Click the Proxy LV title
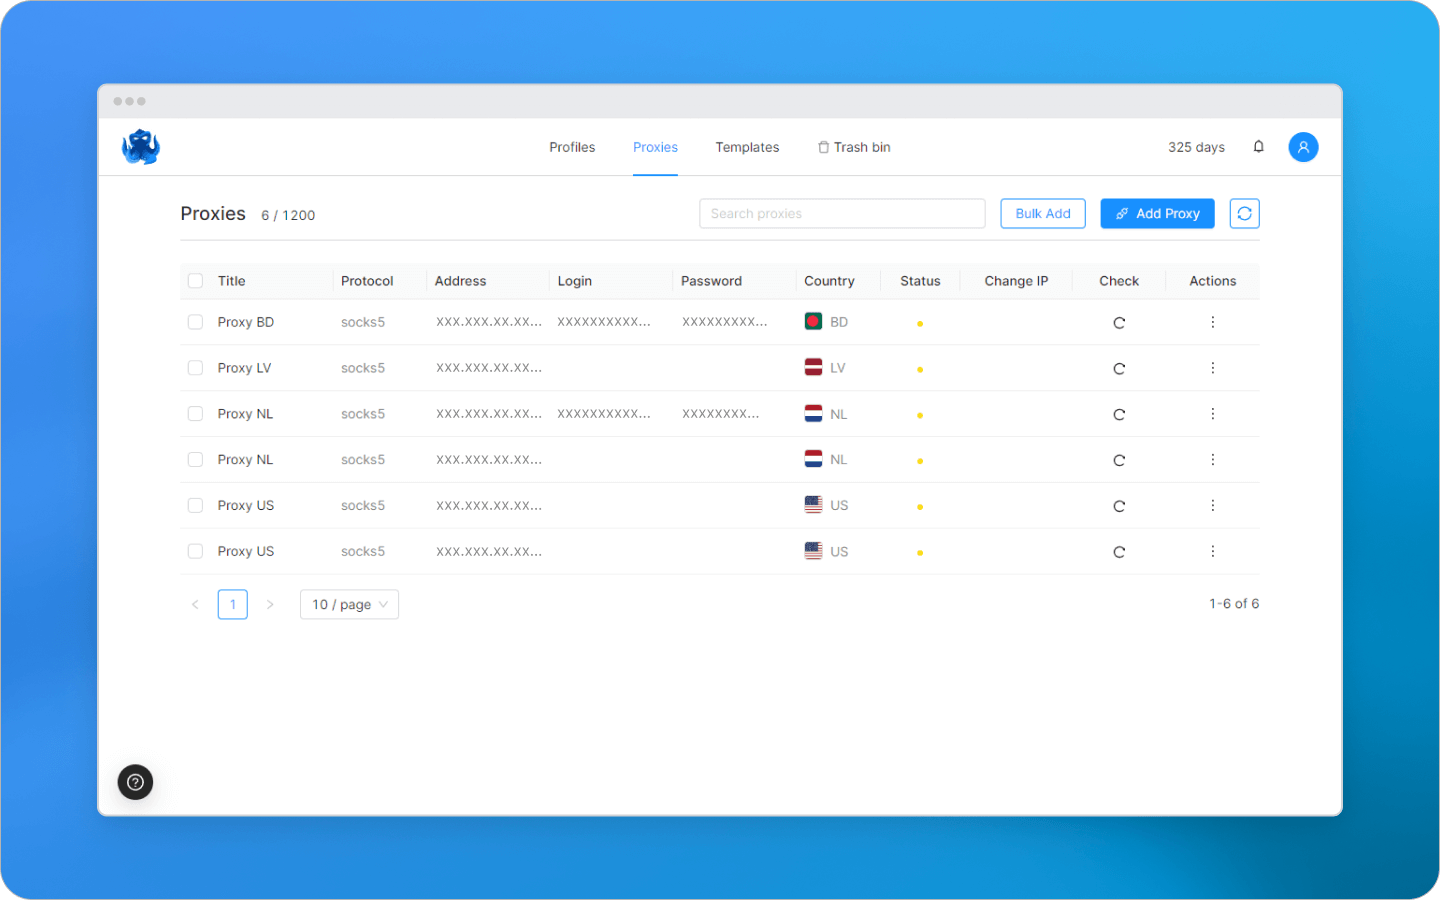The width and height of the screenshot is (1440, 900). tap(244, 368)
